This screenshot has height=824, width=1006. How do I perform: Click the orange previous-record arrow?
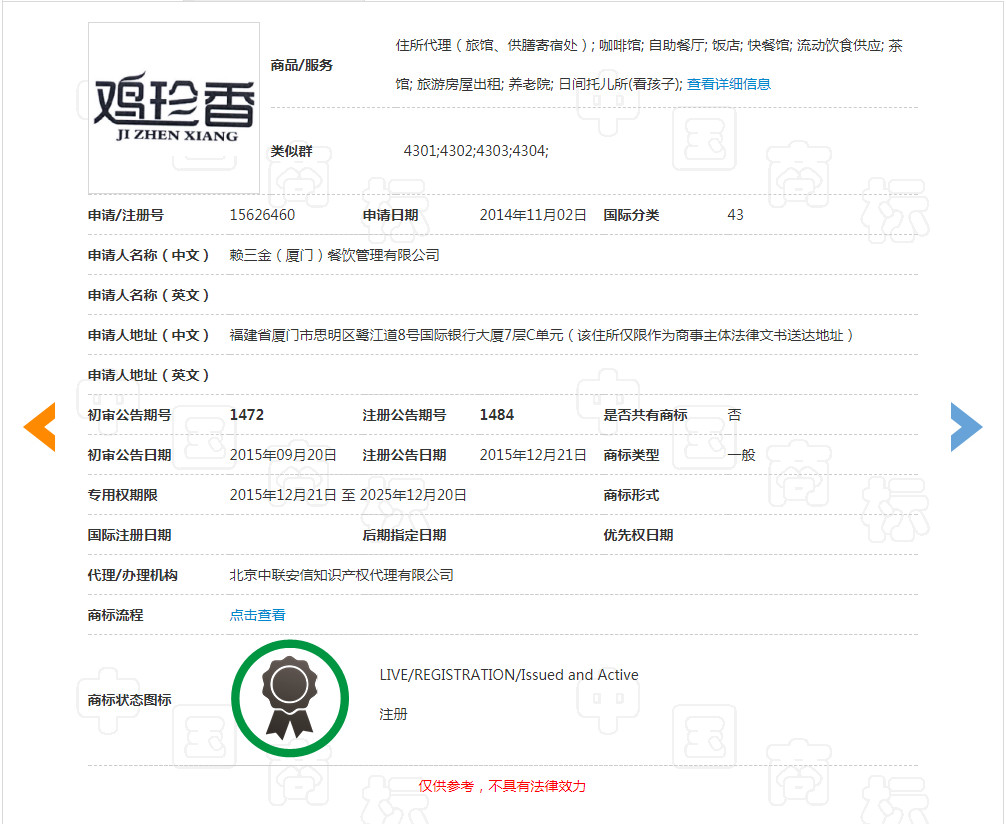[39, 426]
